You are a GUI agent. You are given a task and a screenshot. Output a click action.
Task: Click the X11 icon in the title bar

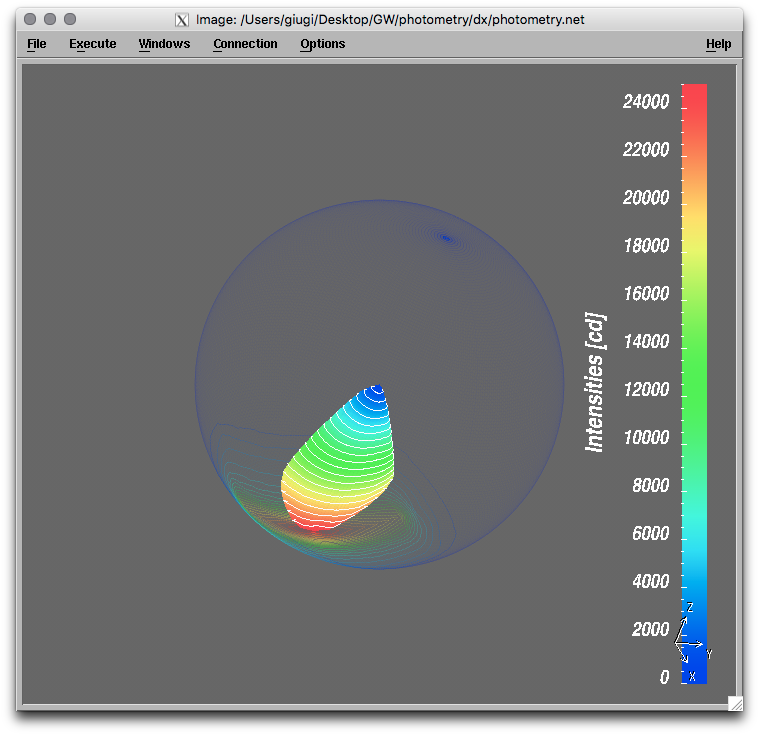point(182,20)
